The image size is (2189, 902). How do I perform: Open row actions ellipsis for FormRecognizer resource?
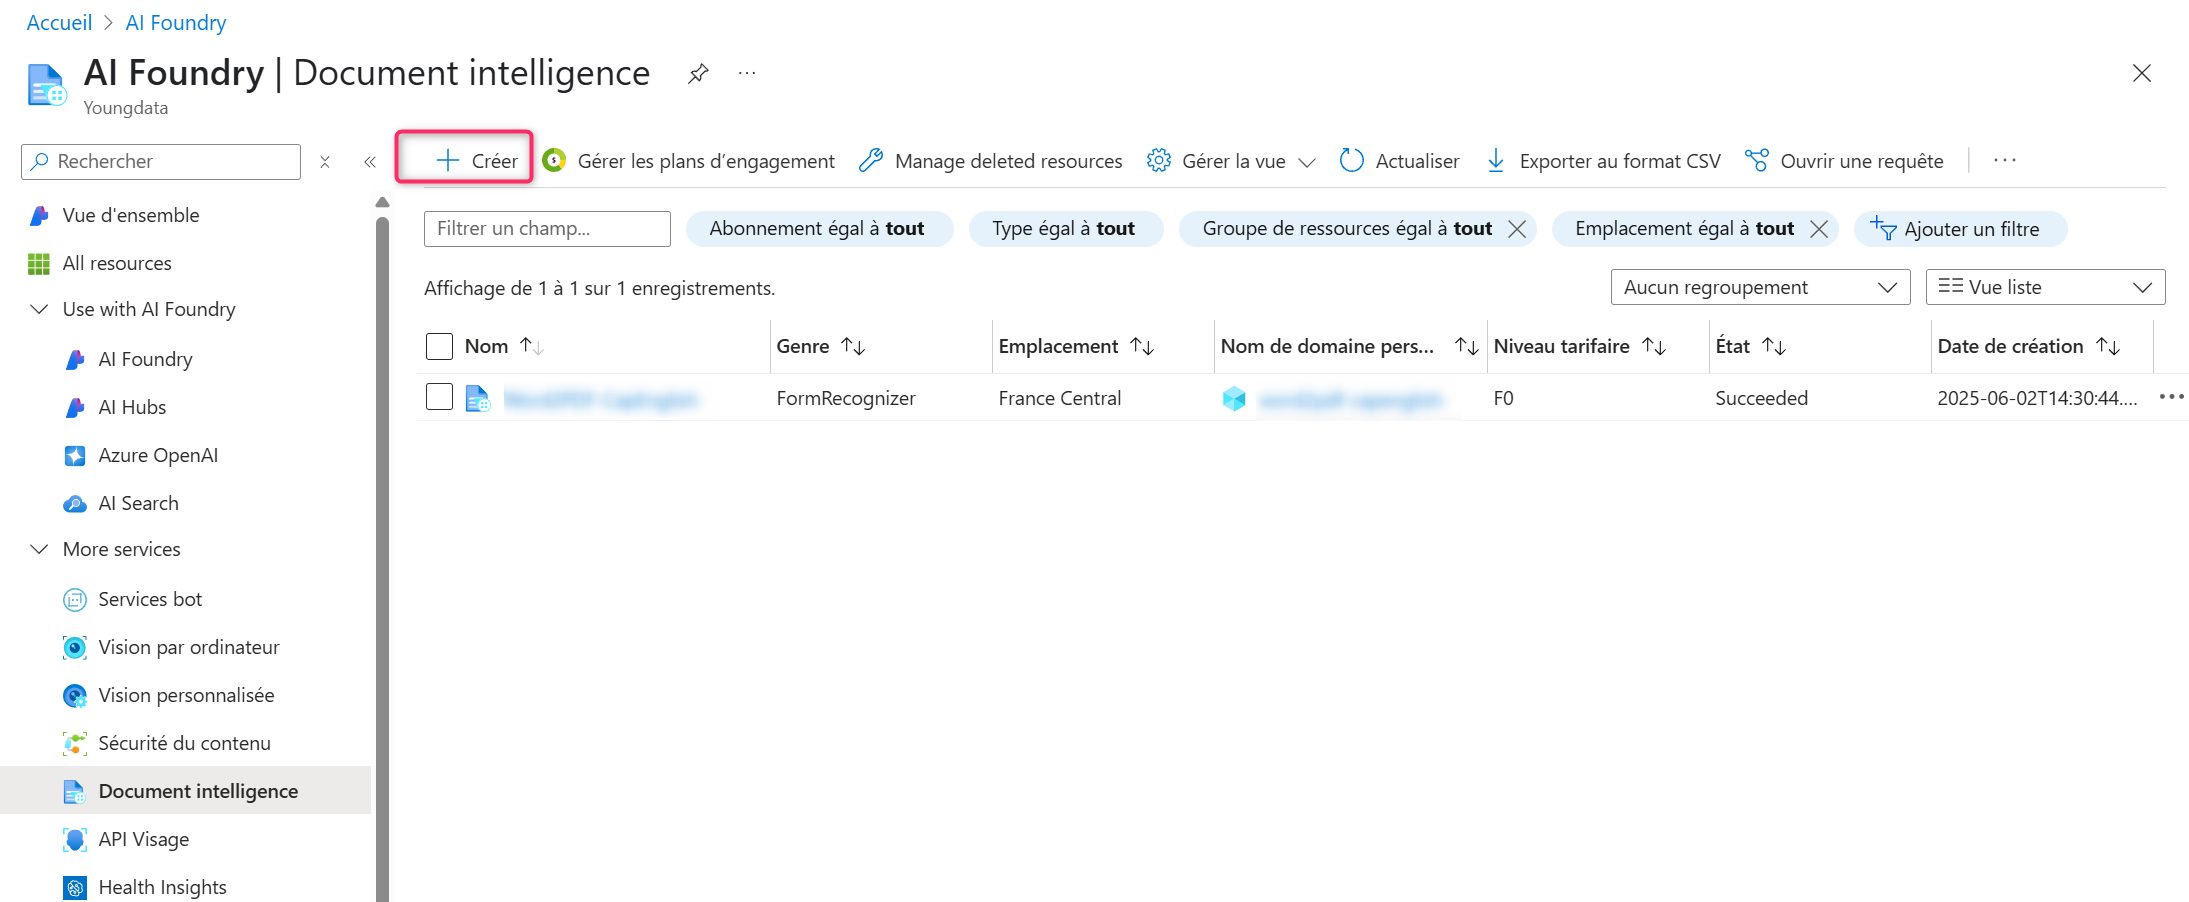point(2171,397)
